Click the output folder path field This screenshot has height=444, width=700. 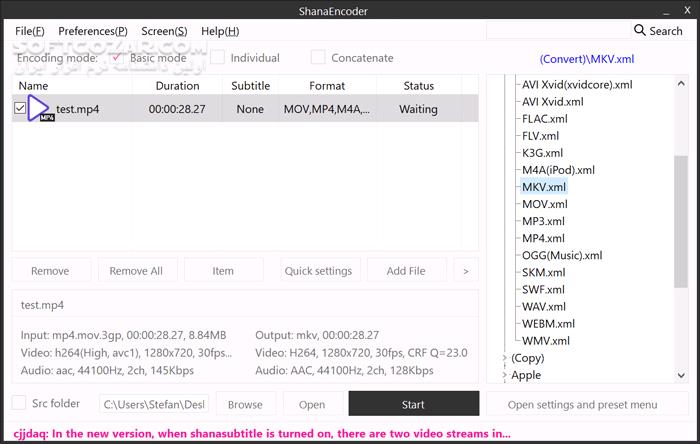click(x=154, y=404)
